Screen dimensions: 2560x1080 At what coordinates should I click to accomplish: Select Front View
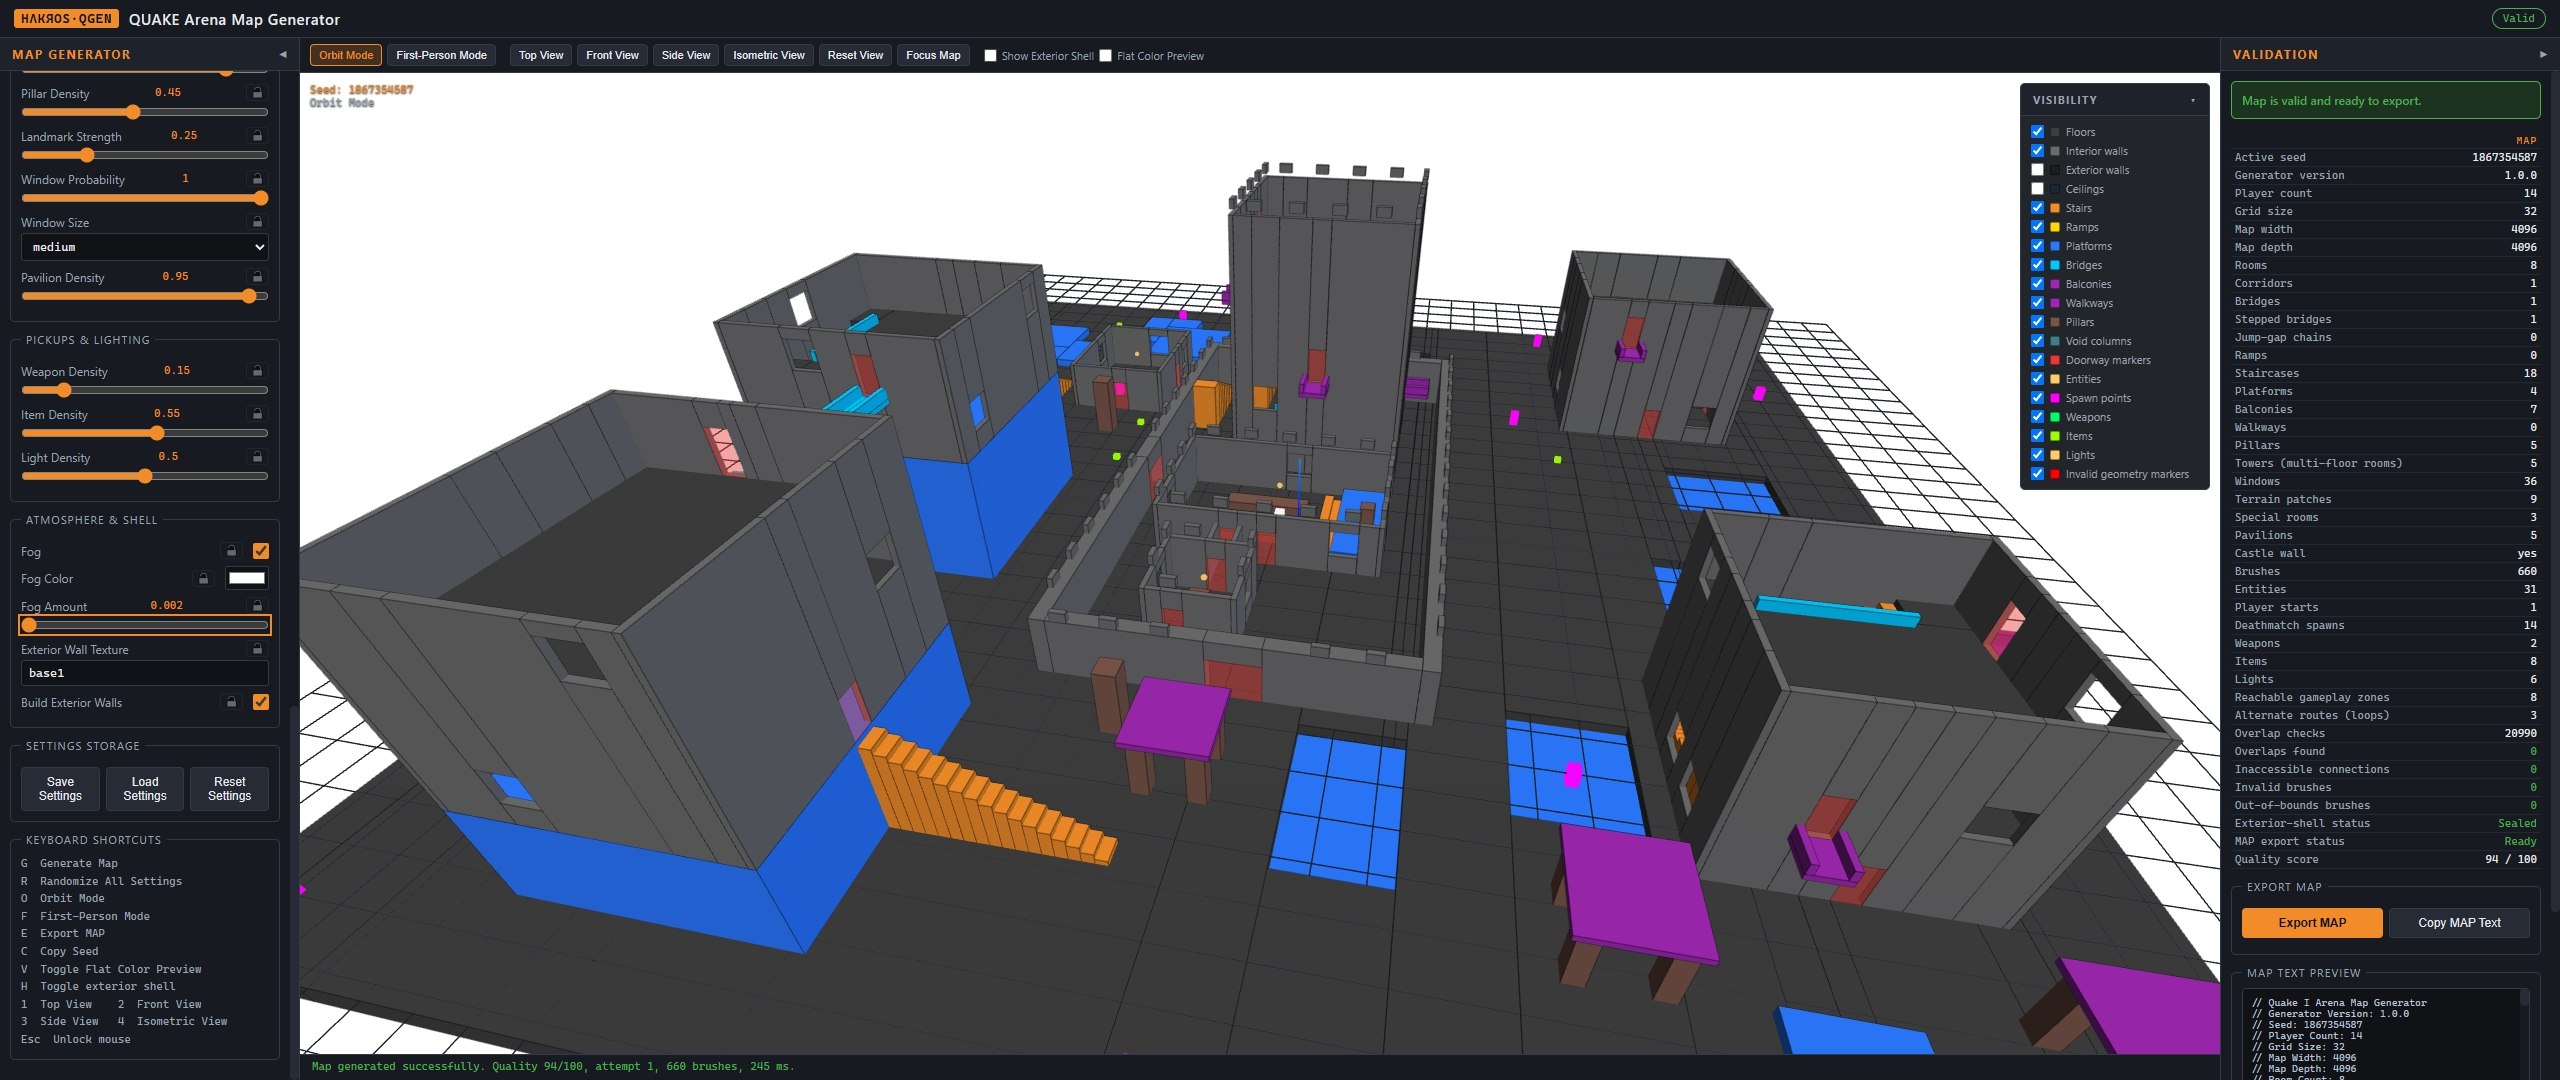612,56
